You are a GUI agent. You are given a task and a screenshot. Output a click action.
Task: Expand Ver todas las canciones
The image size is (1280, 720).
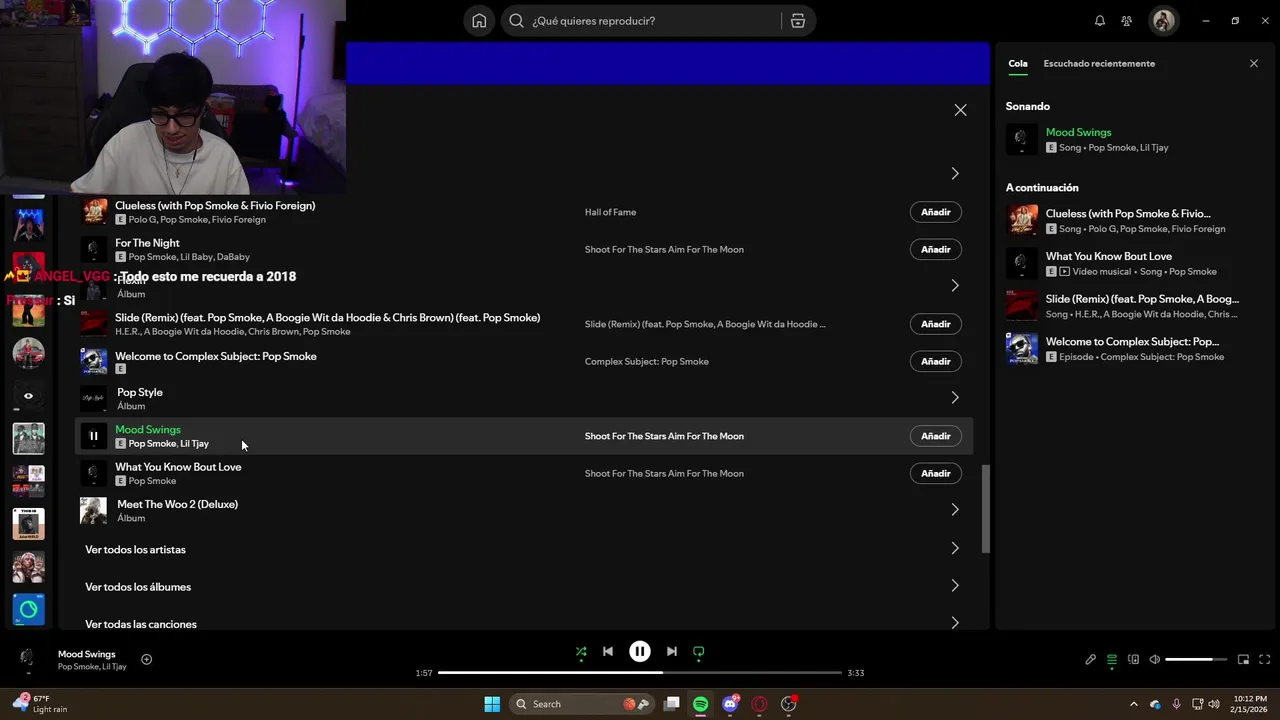[955, 623]
